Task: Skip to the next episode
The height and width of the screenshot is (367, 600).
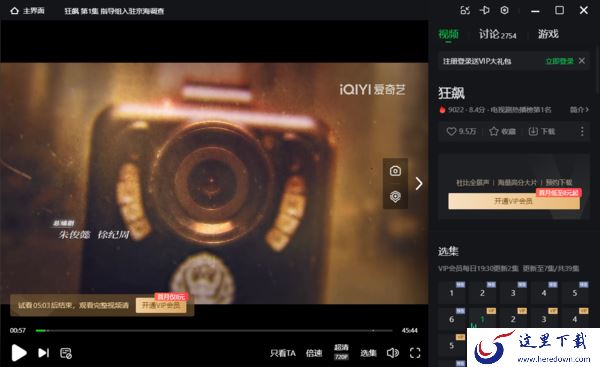Action: coord(43,353)
